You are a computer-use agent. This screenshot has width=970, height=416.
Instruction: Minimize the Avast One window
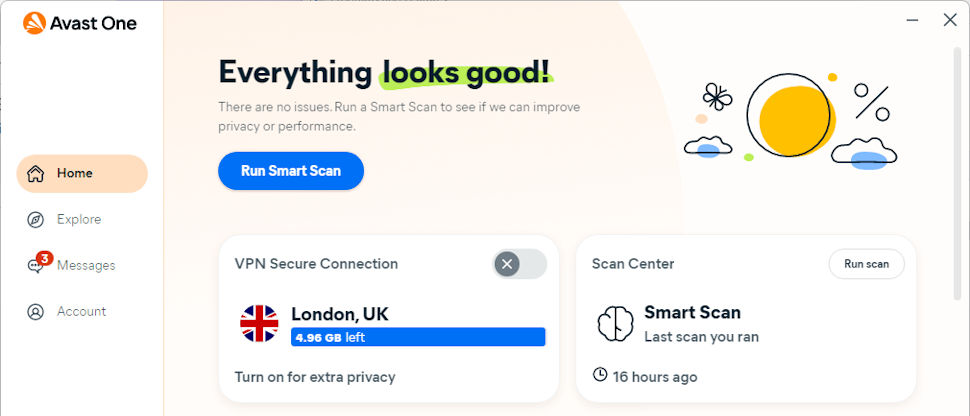tap(912, 19)
